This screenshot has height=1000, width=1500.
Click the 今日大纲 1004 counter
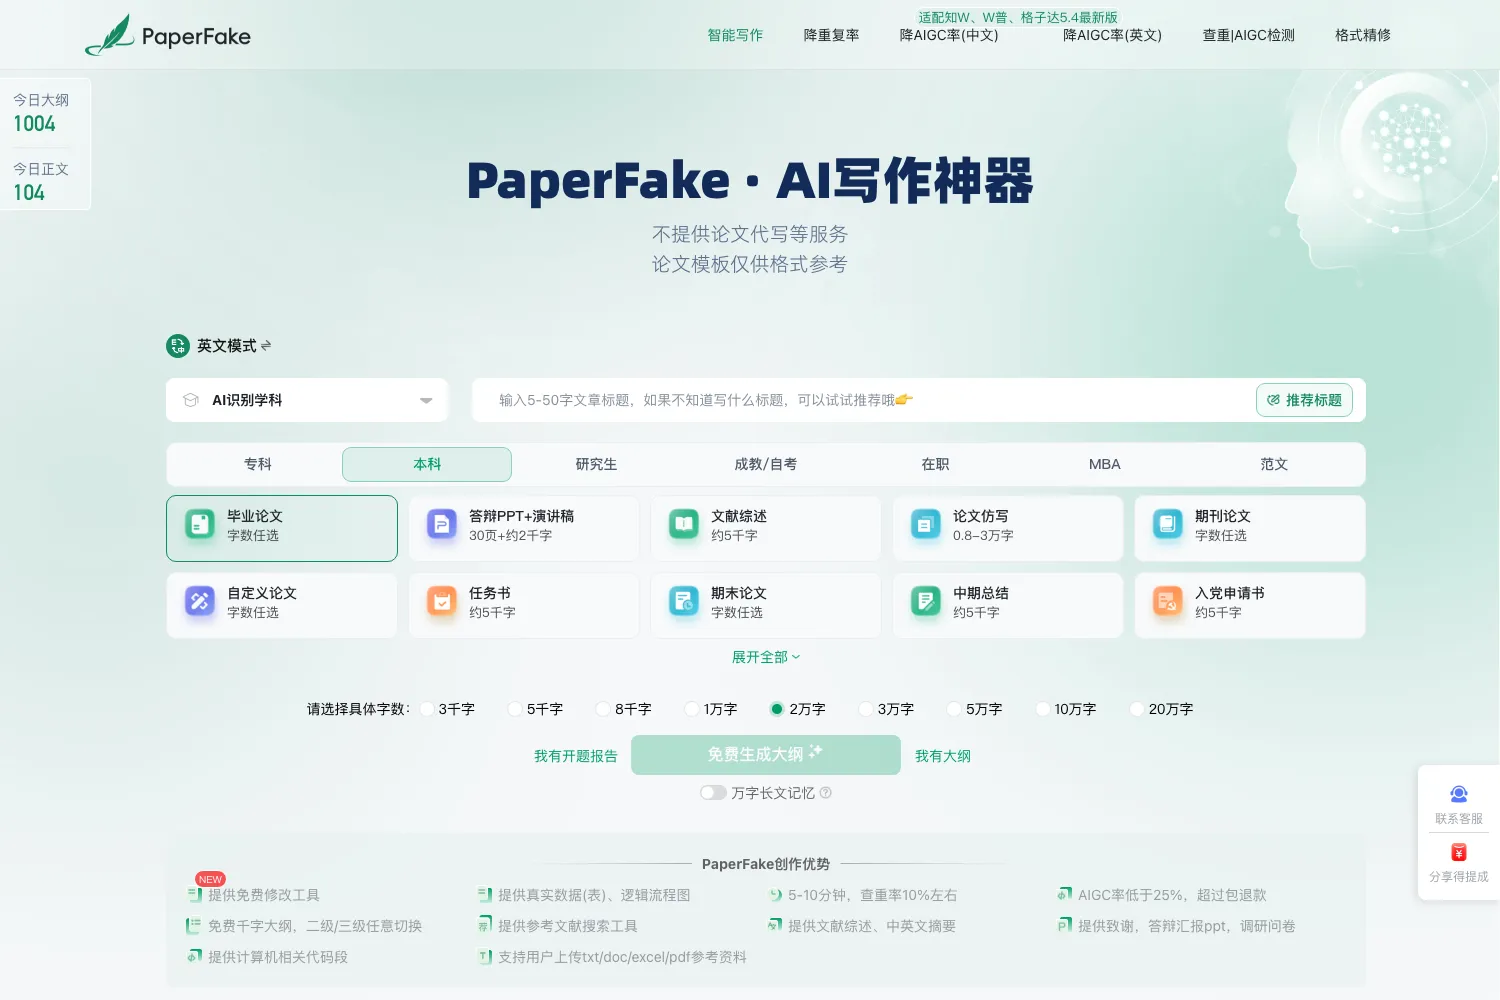tap(41, 113)
